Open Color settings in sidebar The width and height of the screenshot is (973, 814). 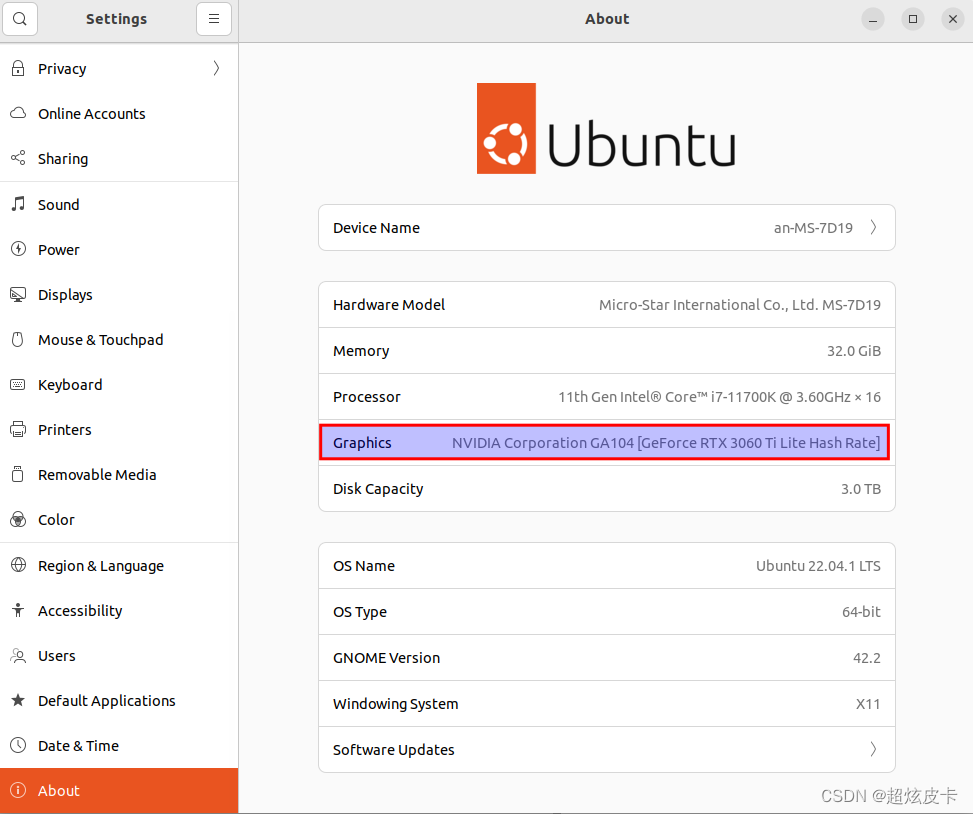(56, 520)
